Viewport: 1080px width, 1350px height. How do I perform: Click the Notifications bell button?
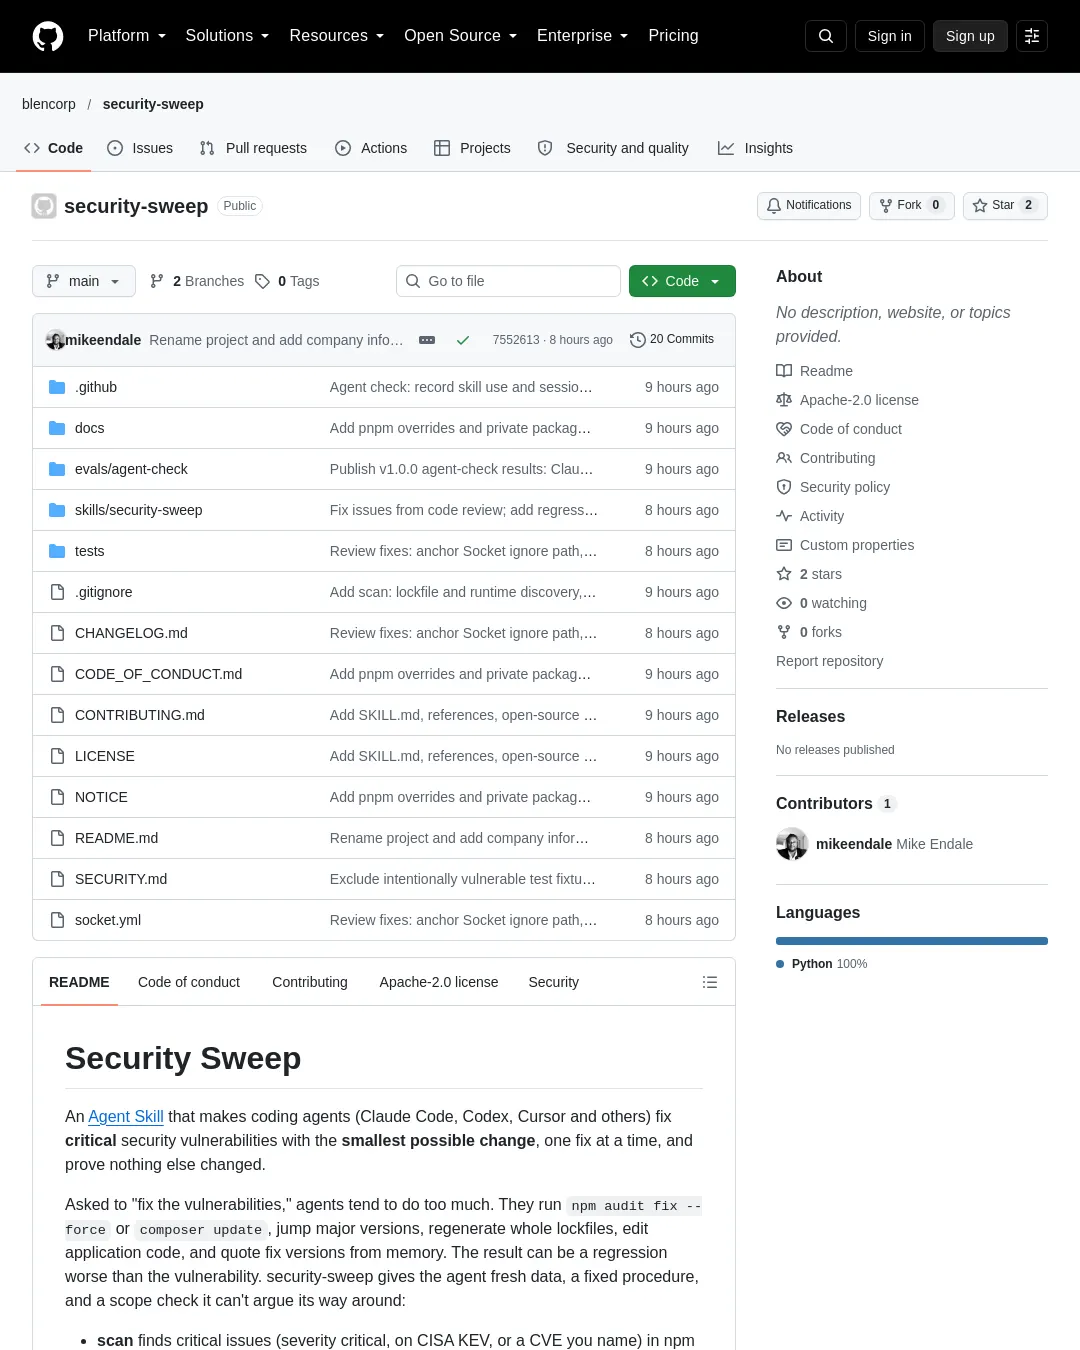[809, 205]
